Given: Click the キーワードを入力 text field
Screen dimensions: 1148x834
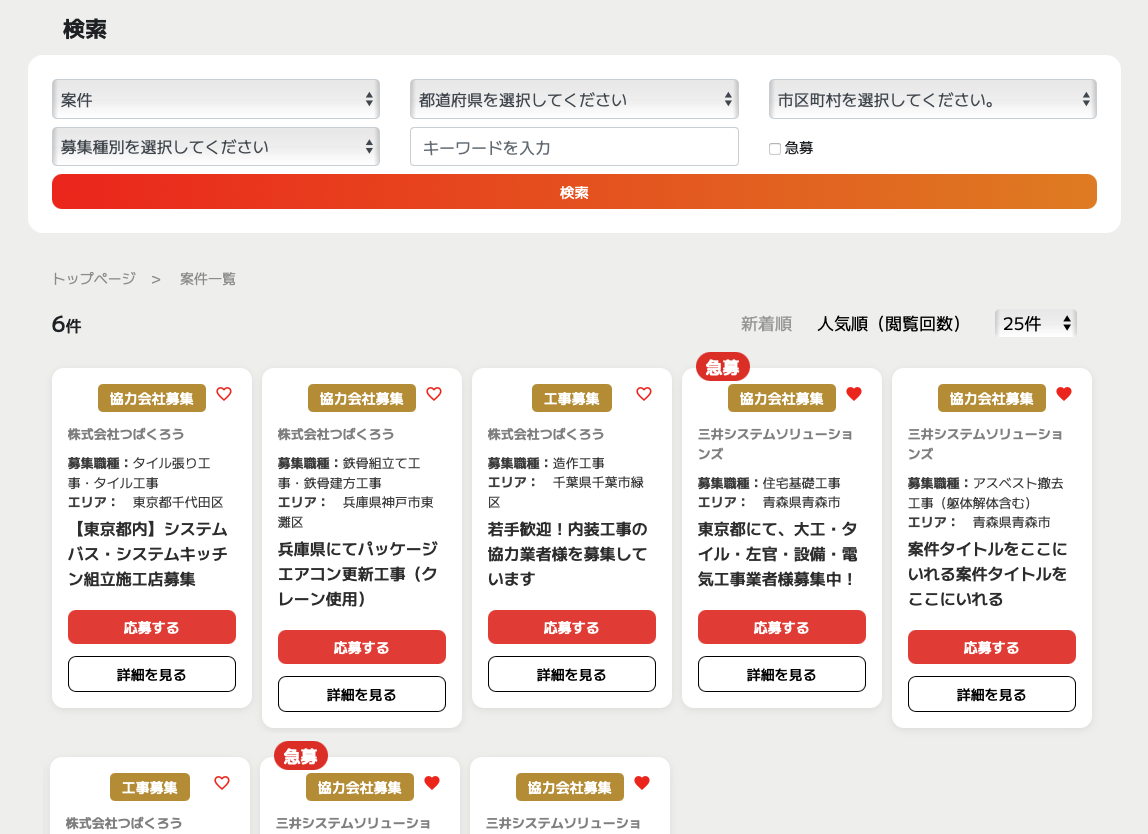Looking at the screenshot, I should click(x=574, y=147).
